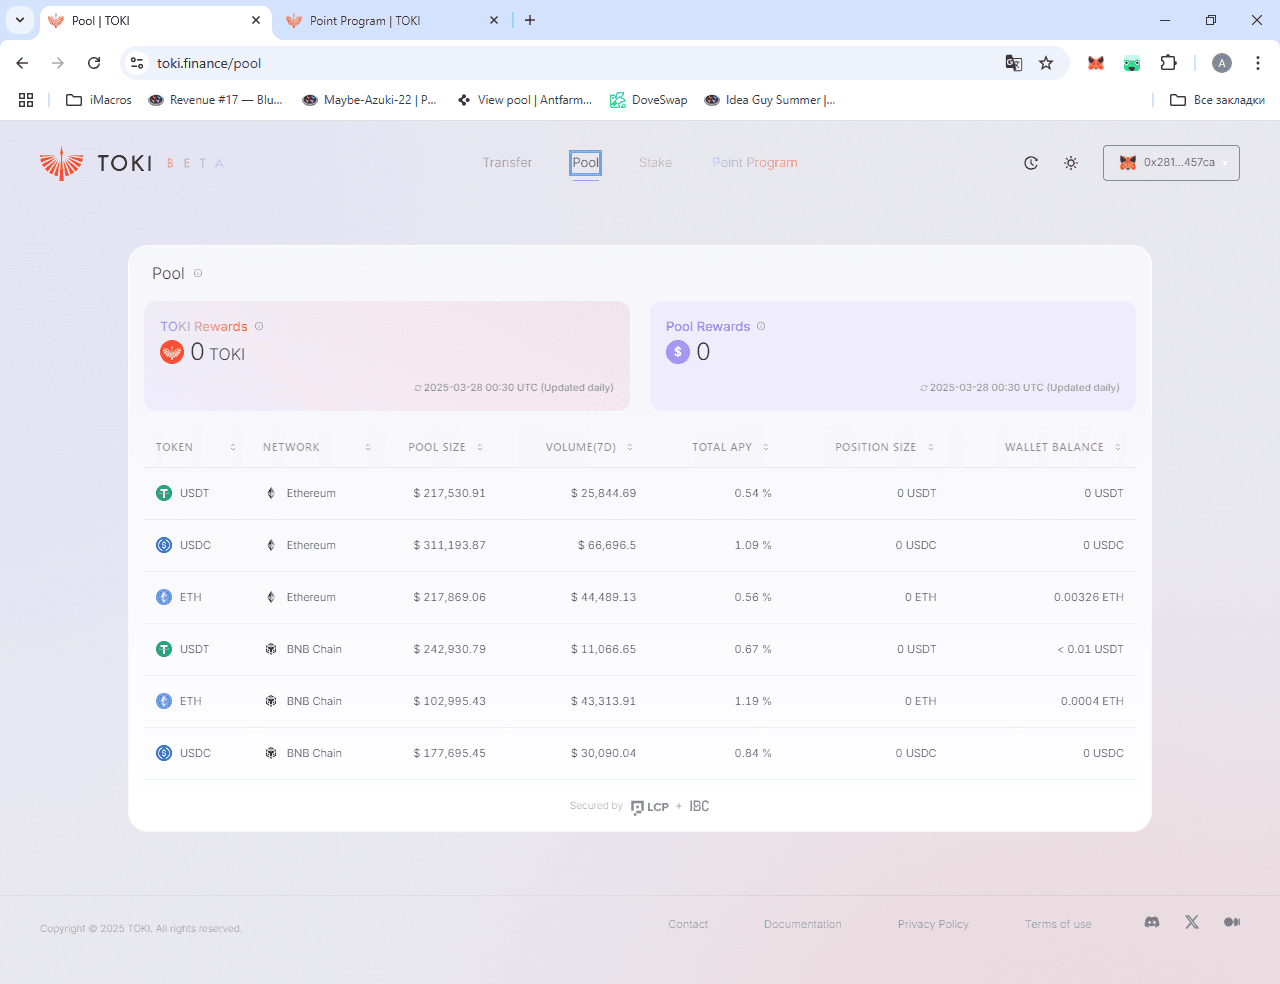Open the Medium social icon
1280x984 pixels.
pyautogui.click(x=1232, y=922)
